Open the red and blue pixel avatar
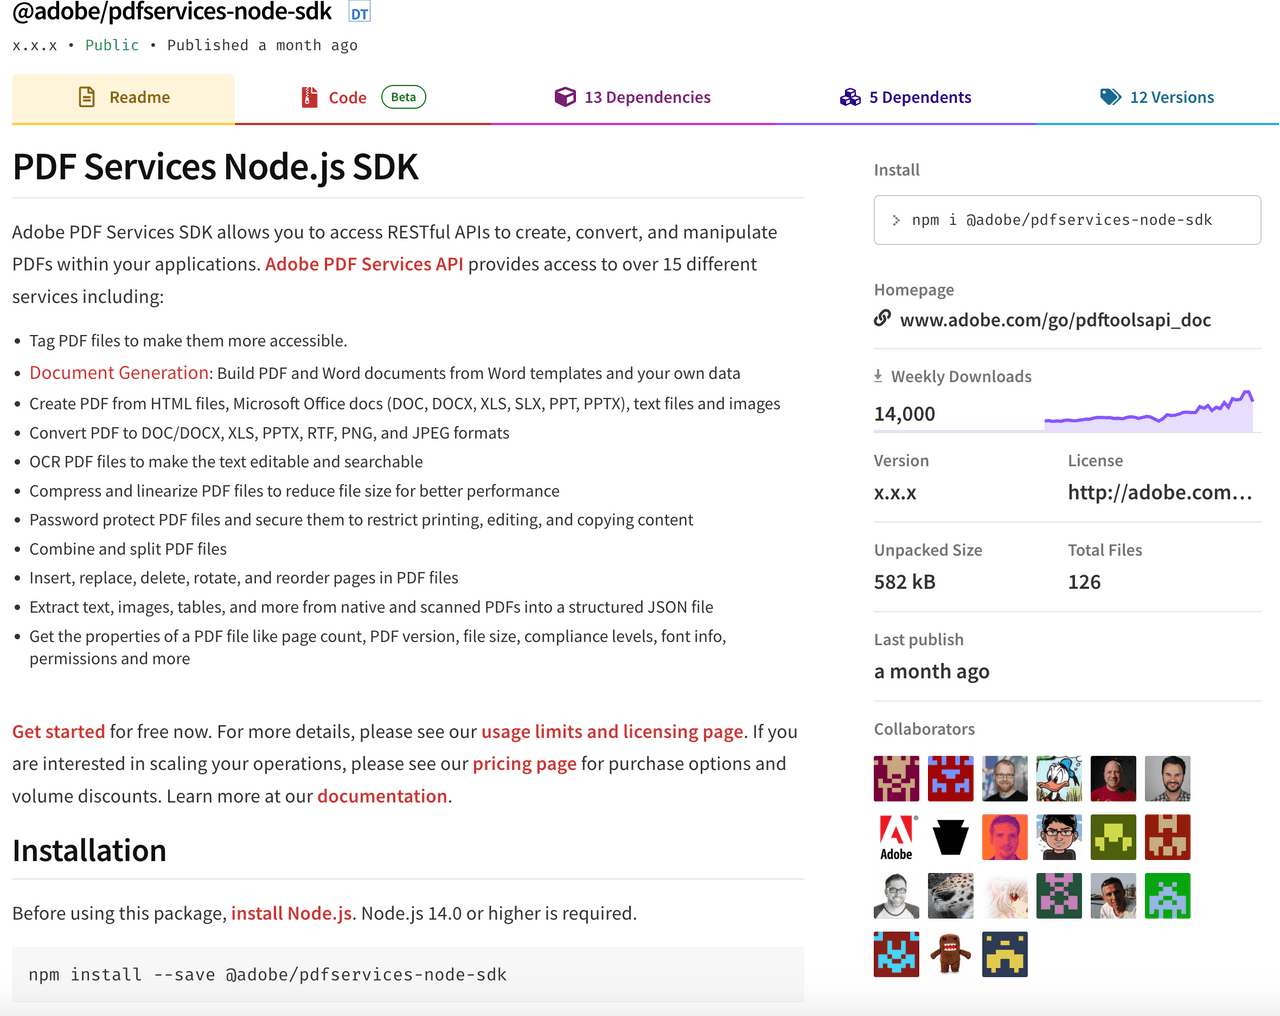Image resolution: width=1280 pixels, height=1016 pixels. pyautogui.click(x=951, y=779)
